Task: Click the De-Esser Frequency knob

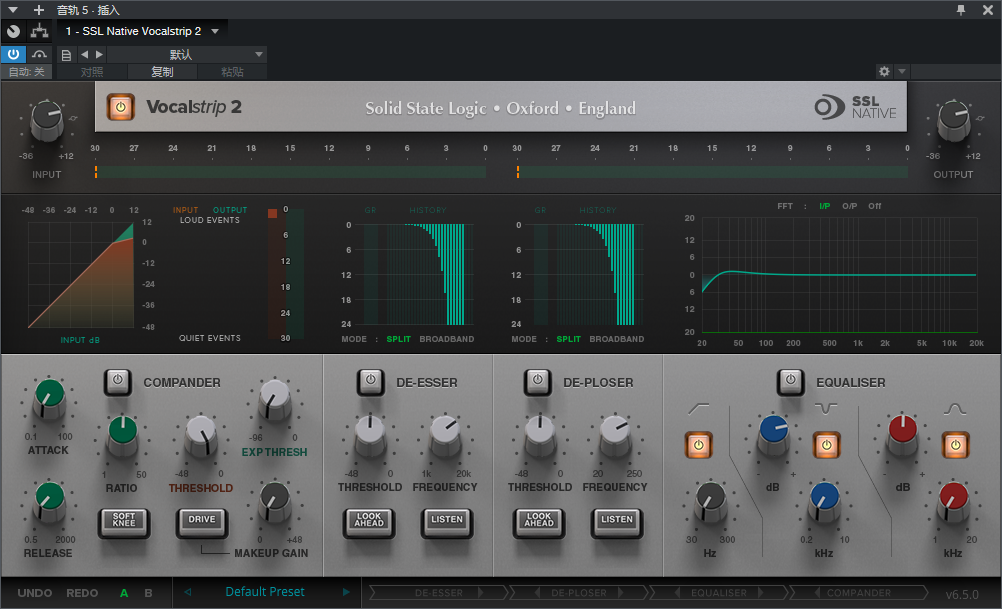Action: click(445, 435)
